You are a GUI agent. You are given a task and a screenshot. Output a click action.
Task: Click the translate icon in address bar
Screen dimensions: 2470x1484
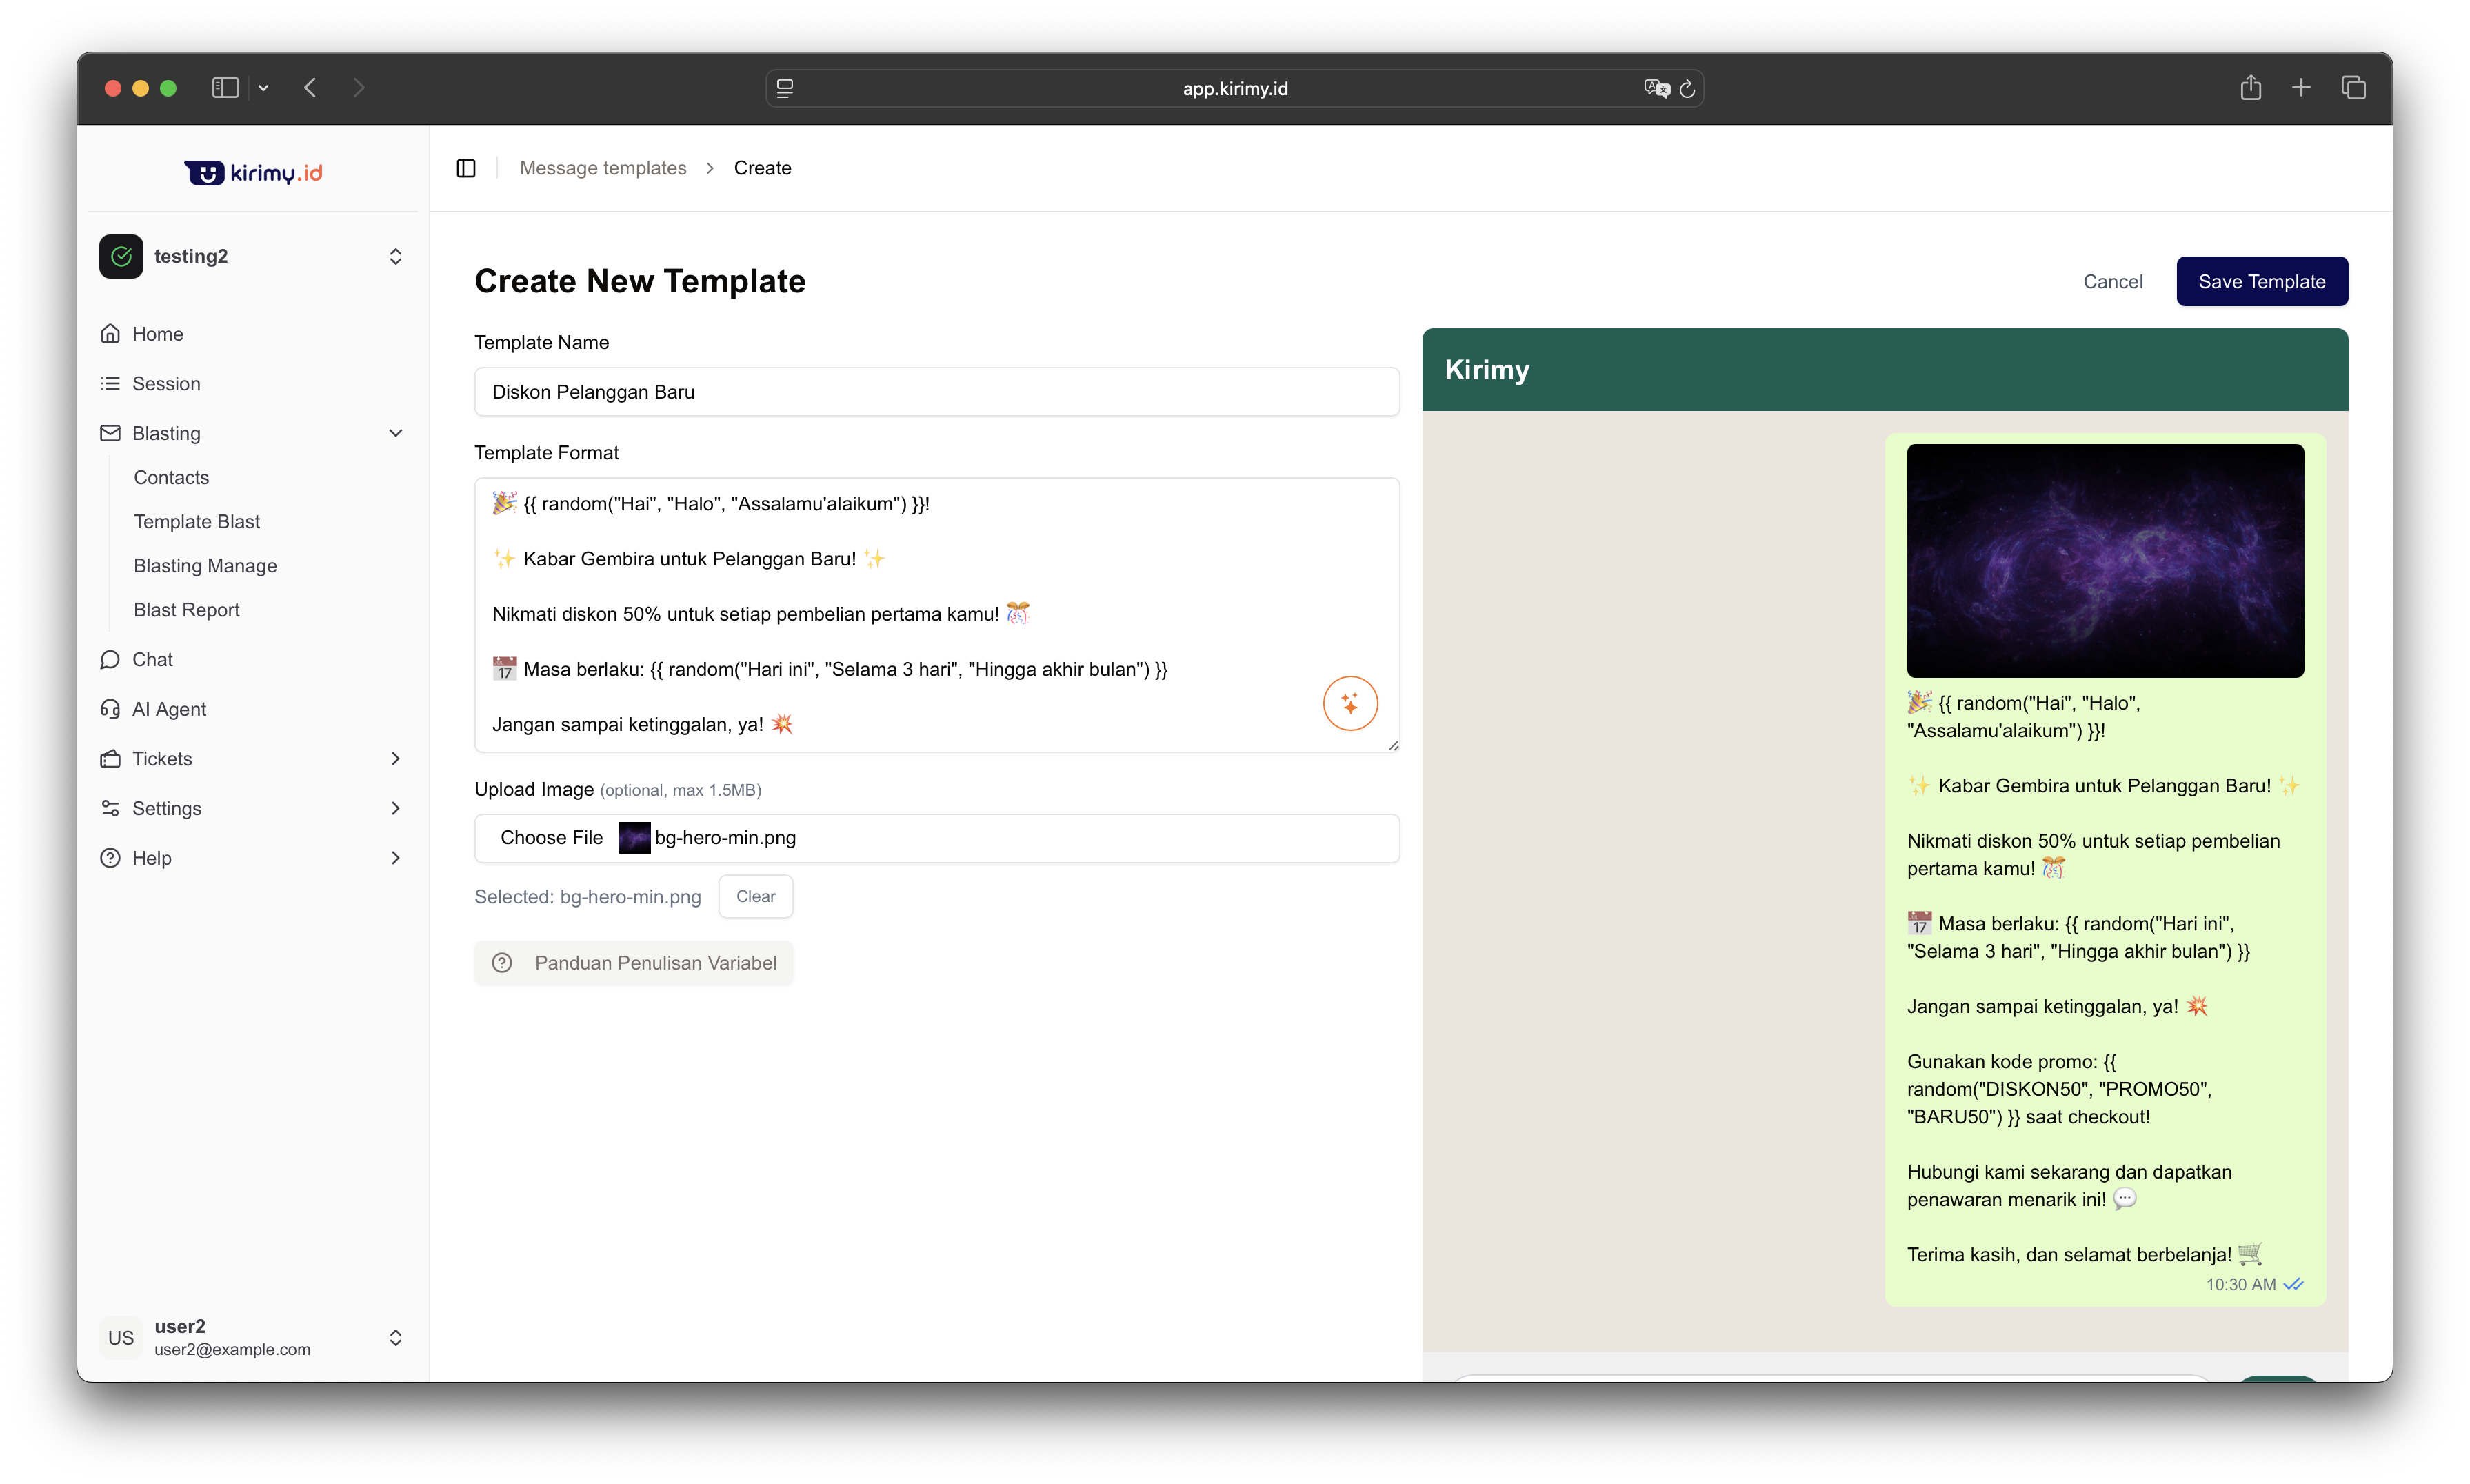coord(1656,88)
